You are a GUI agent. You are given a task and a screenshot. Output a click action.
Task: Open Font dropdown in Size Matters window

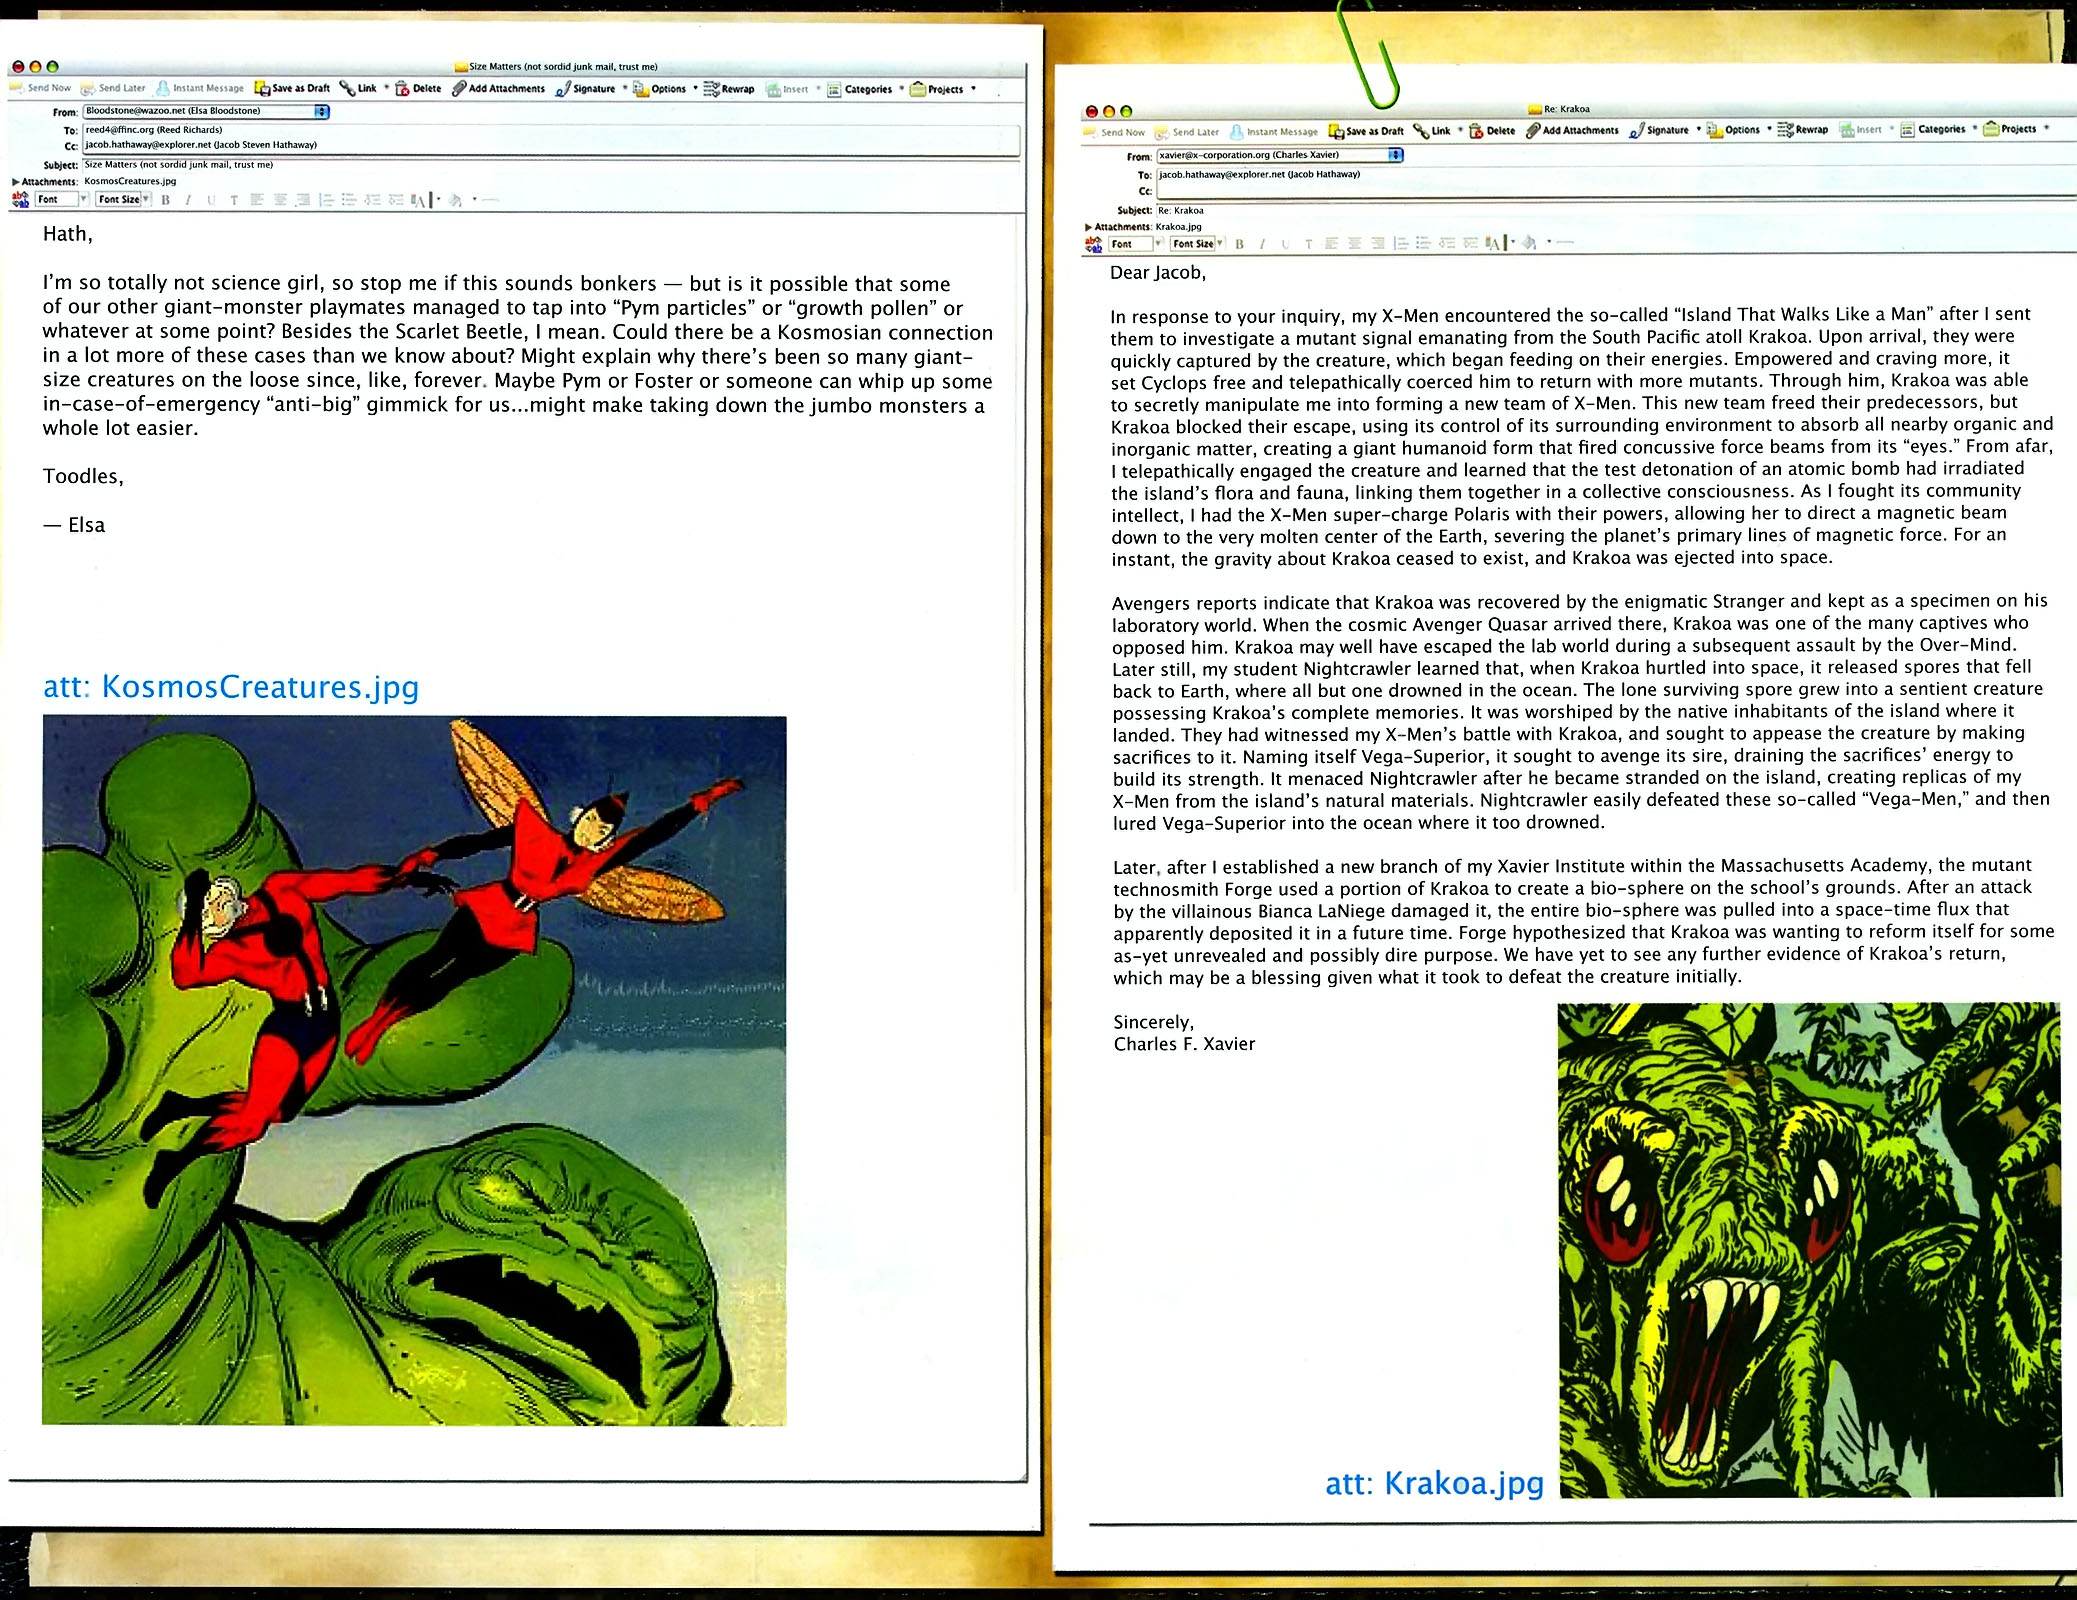[x=62, y=199]
